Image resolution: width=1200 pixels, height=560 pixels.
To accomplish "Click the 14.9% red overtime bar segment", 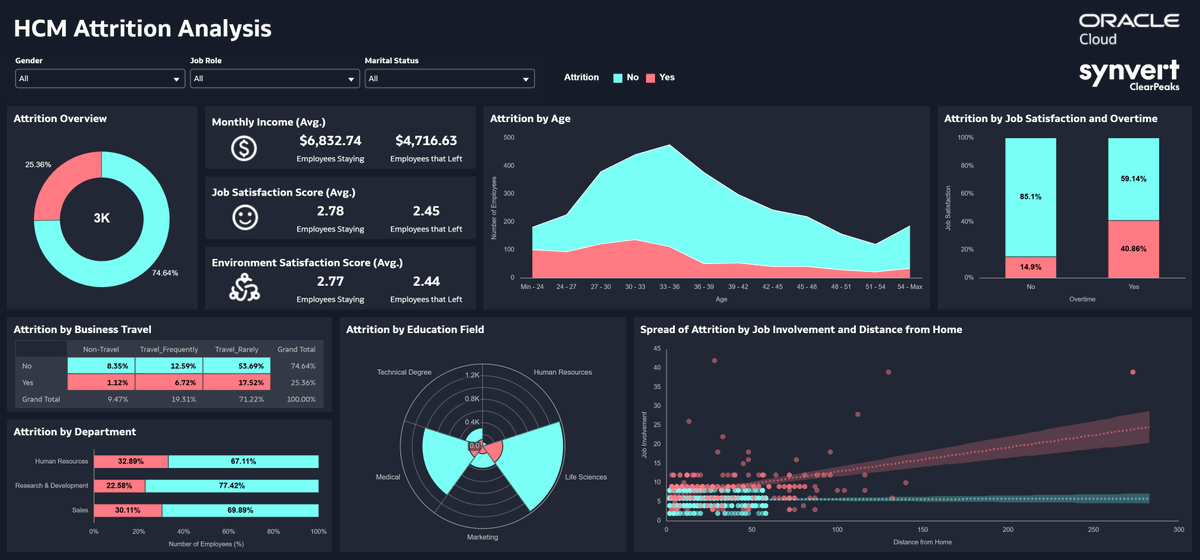I will [x=1030, y=267].
